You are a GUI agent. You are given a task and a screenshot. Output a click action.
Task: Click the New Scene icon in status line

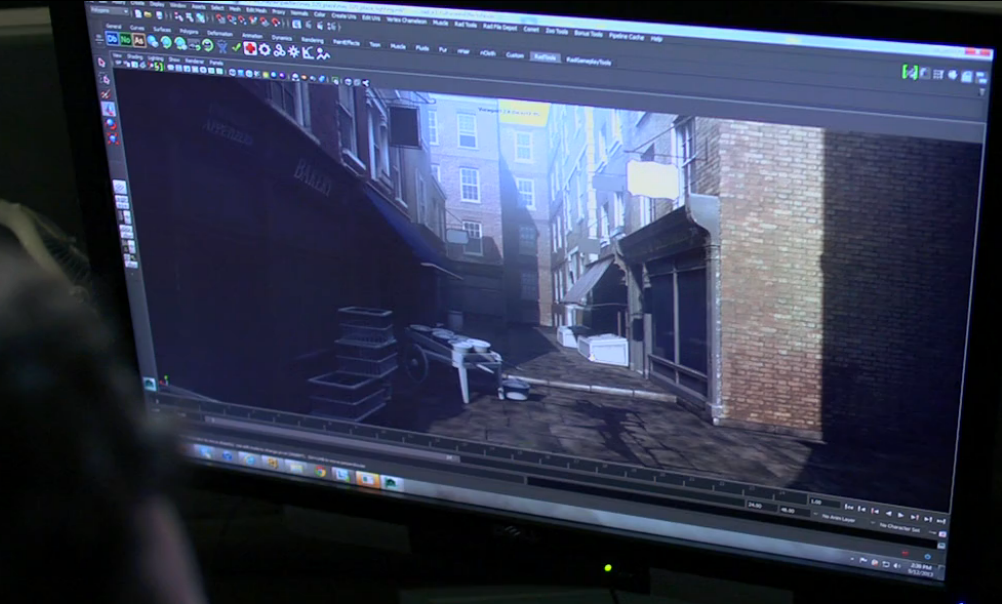[138, 14]
